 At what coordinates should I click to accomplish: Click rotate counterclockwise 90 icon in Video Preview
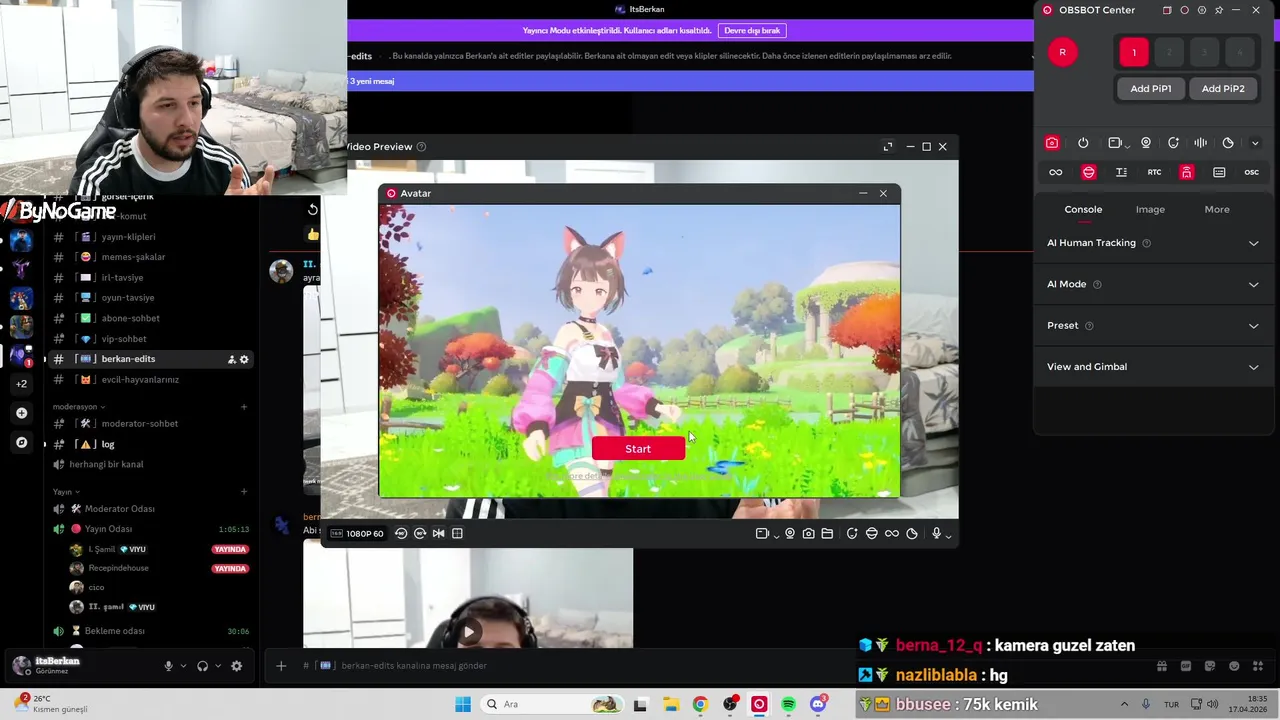point(401,534)
